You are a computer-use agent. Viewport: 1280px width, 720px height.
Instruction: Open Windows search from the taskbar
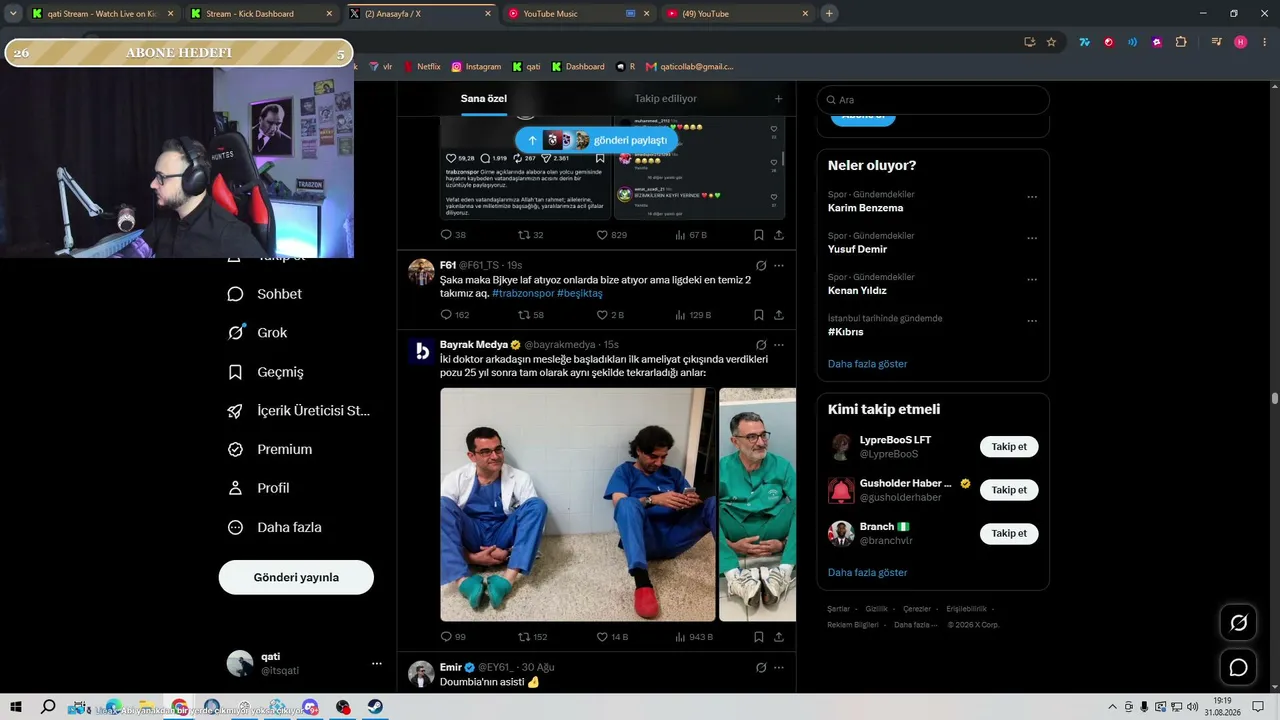pos(48,707)
